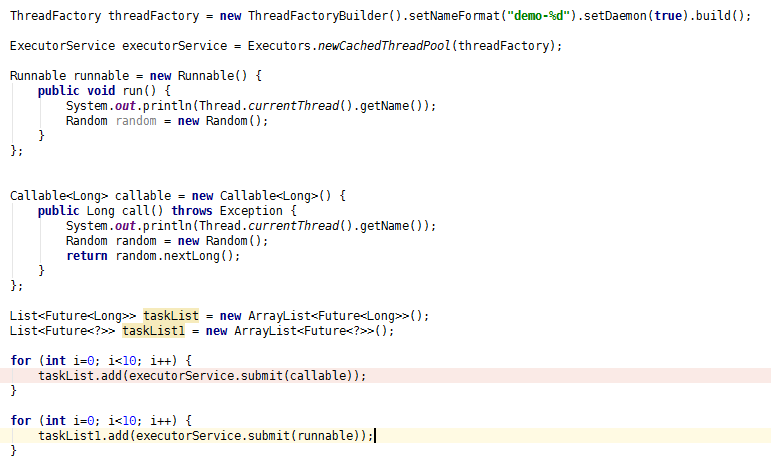This screenshot has width=771, height=464.
Task: Click the 'Runnable runnable' declaration
Action: [x=69, y=76]
